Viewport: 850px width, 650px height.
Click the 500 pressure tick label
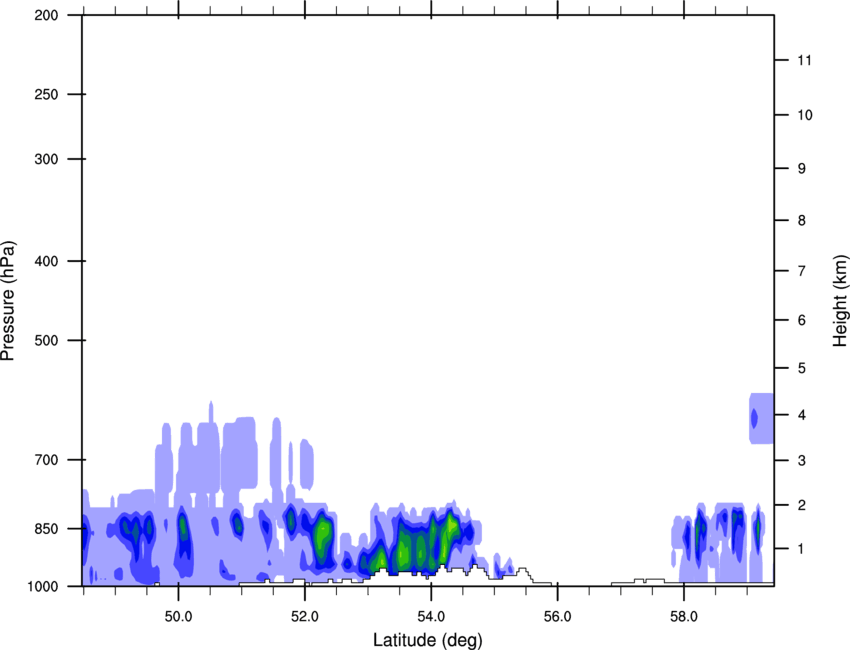tap(46, 340)
